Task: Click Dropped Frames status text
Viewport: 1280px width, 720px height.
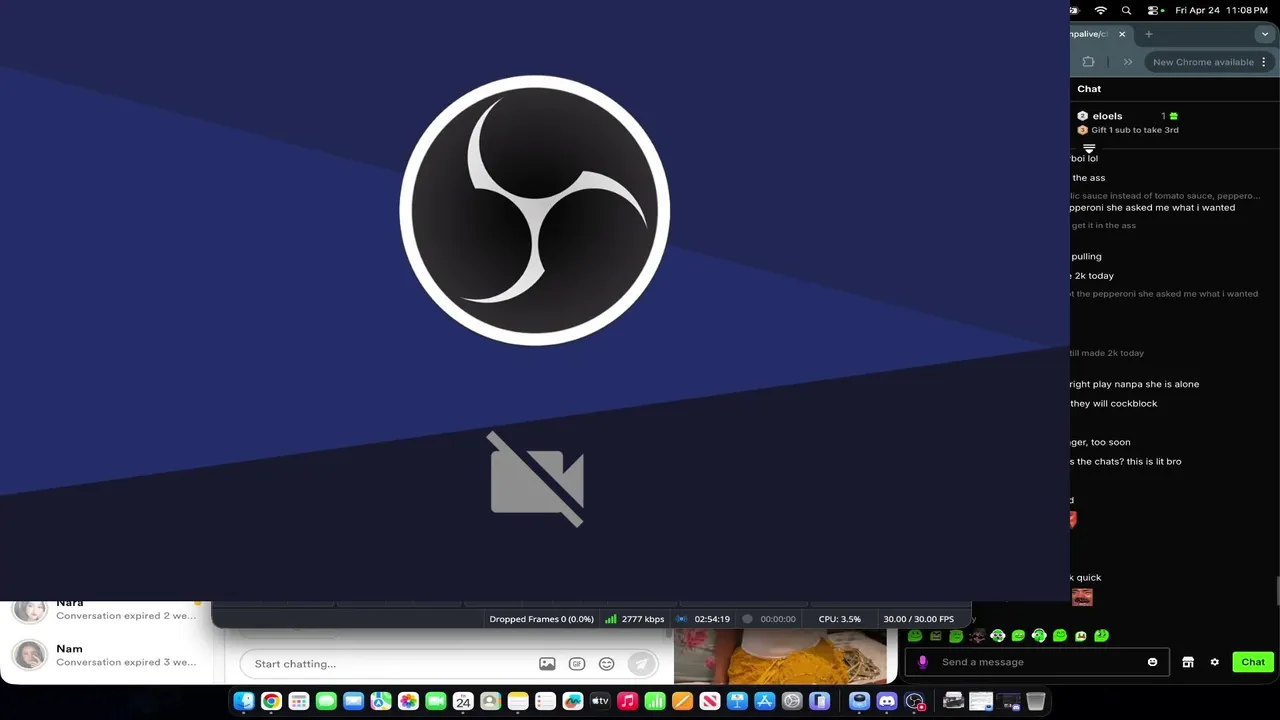Action: click(541, 619)
